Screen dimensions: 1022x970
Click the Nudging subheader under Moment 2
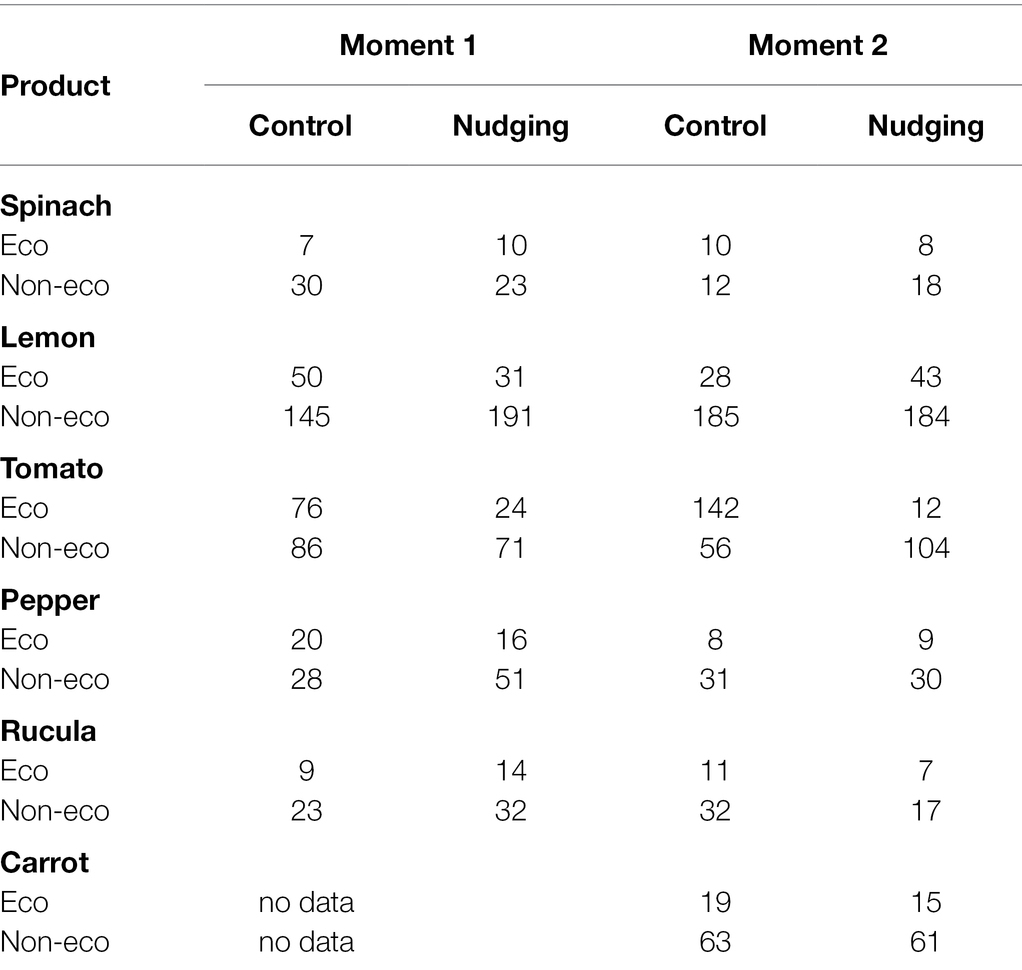point(926,126)
